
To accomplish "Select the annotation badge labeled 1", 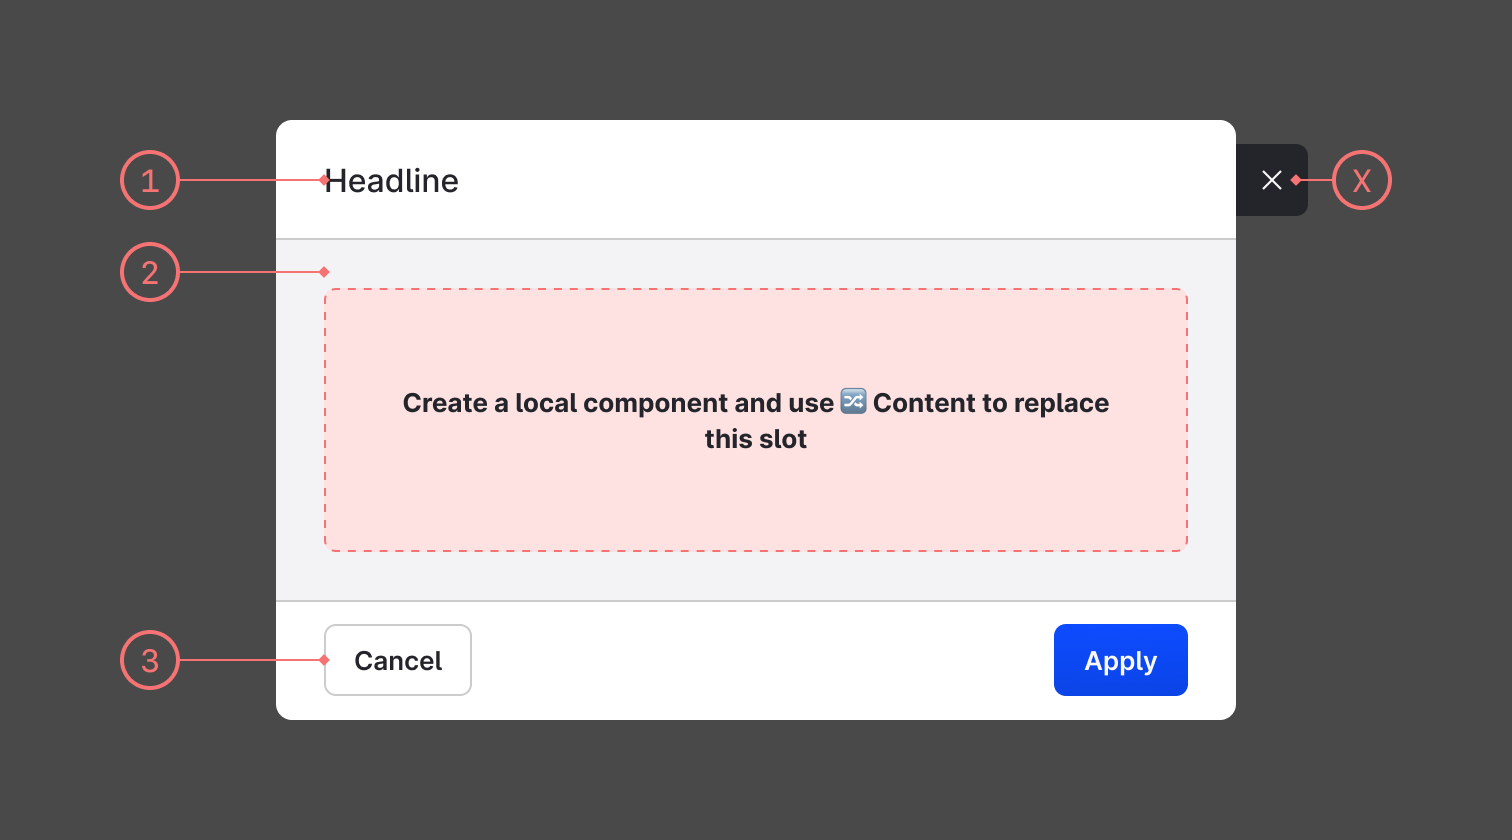I will point(149,180).
